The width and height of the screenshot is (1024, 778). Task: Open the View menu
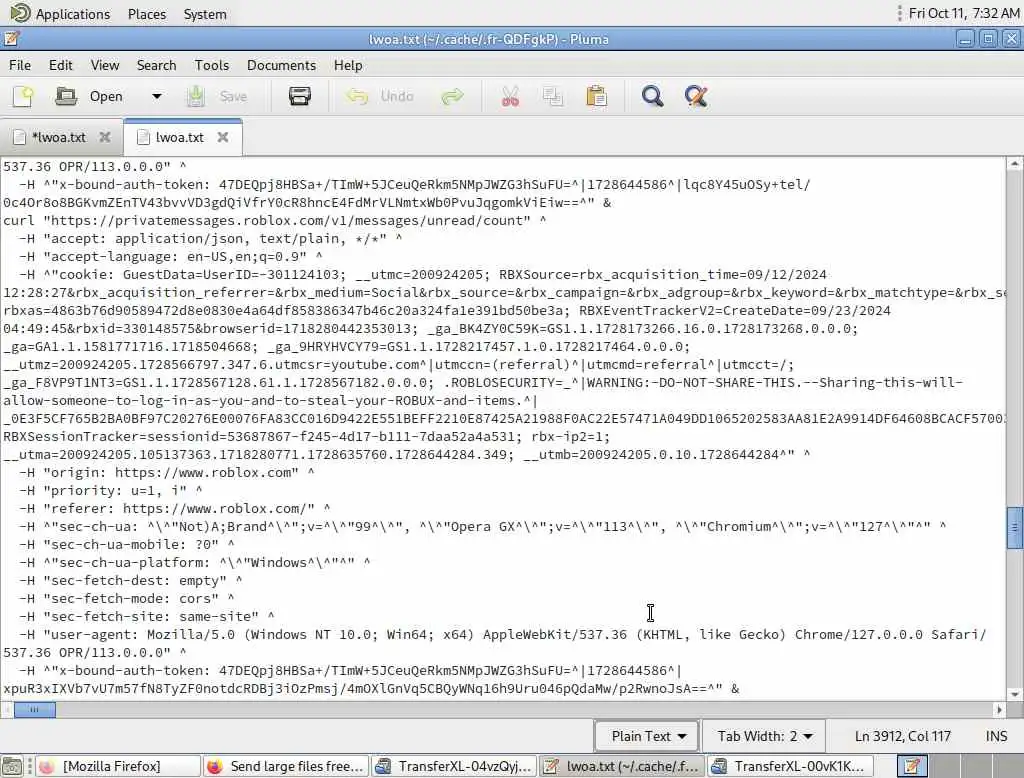[105, 65]
